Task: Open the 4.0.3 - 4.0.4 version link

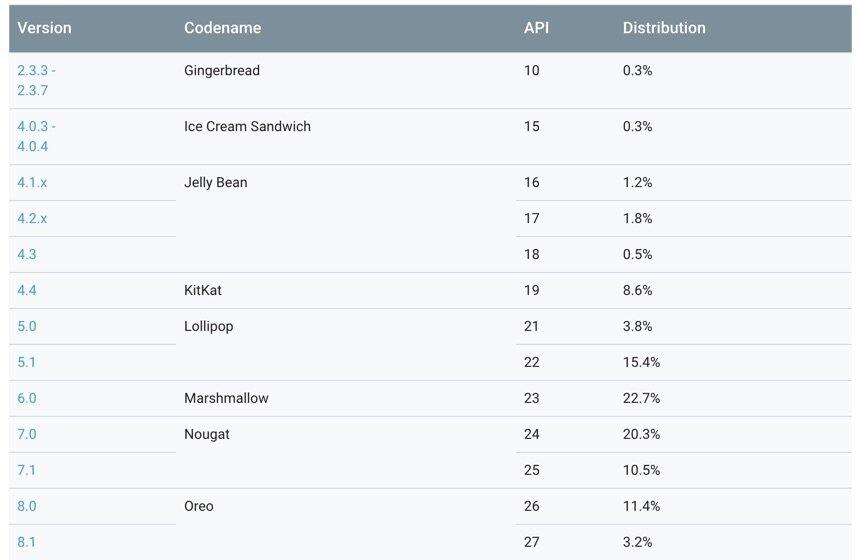Action: pos(36,136)
